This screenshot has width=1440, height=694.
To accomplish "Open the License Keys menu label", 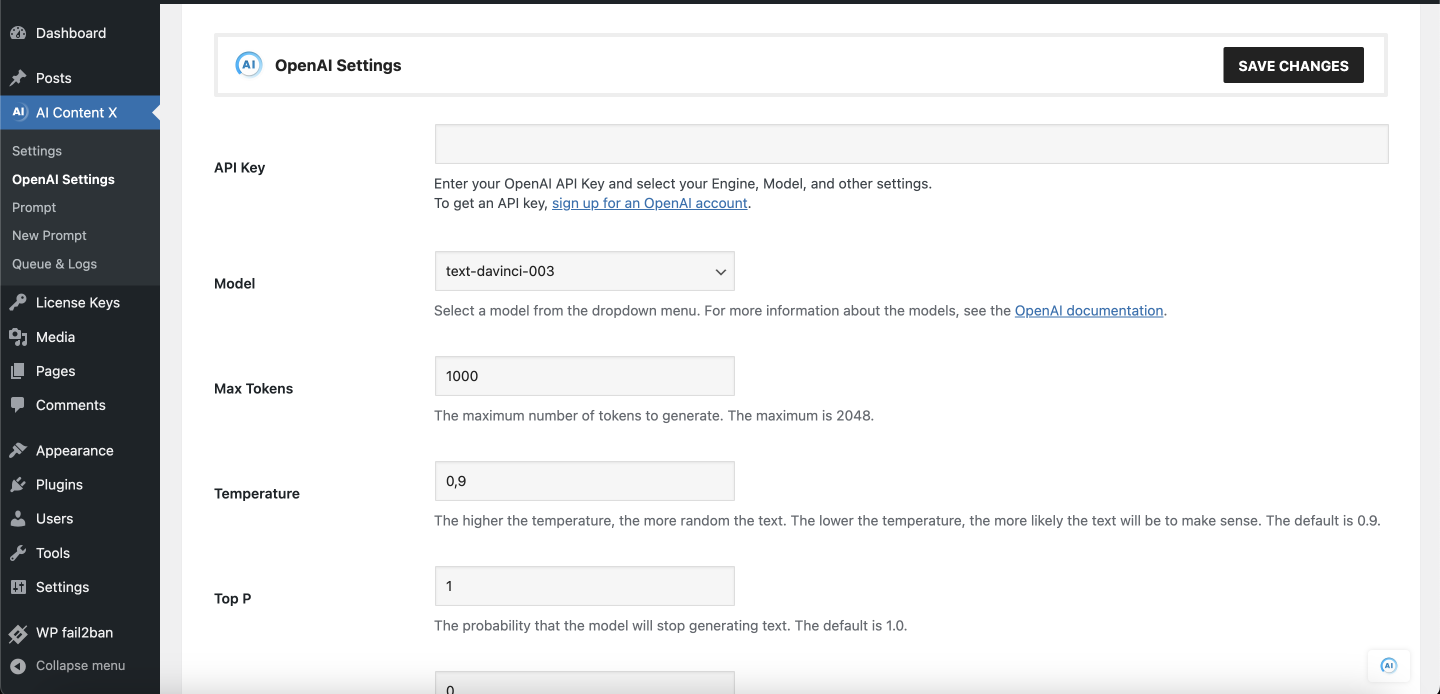I will [78, 303].
